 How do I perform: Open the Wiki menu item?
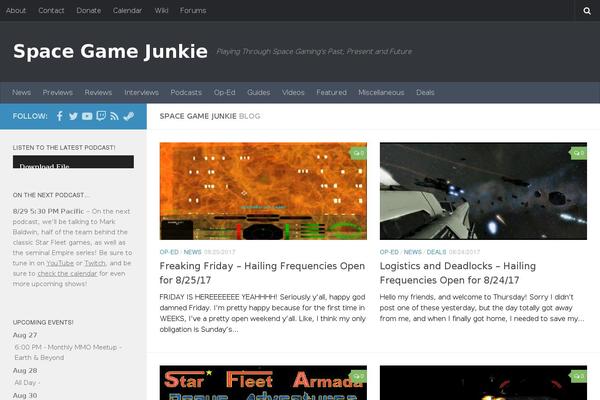[161, 11]
